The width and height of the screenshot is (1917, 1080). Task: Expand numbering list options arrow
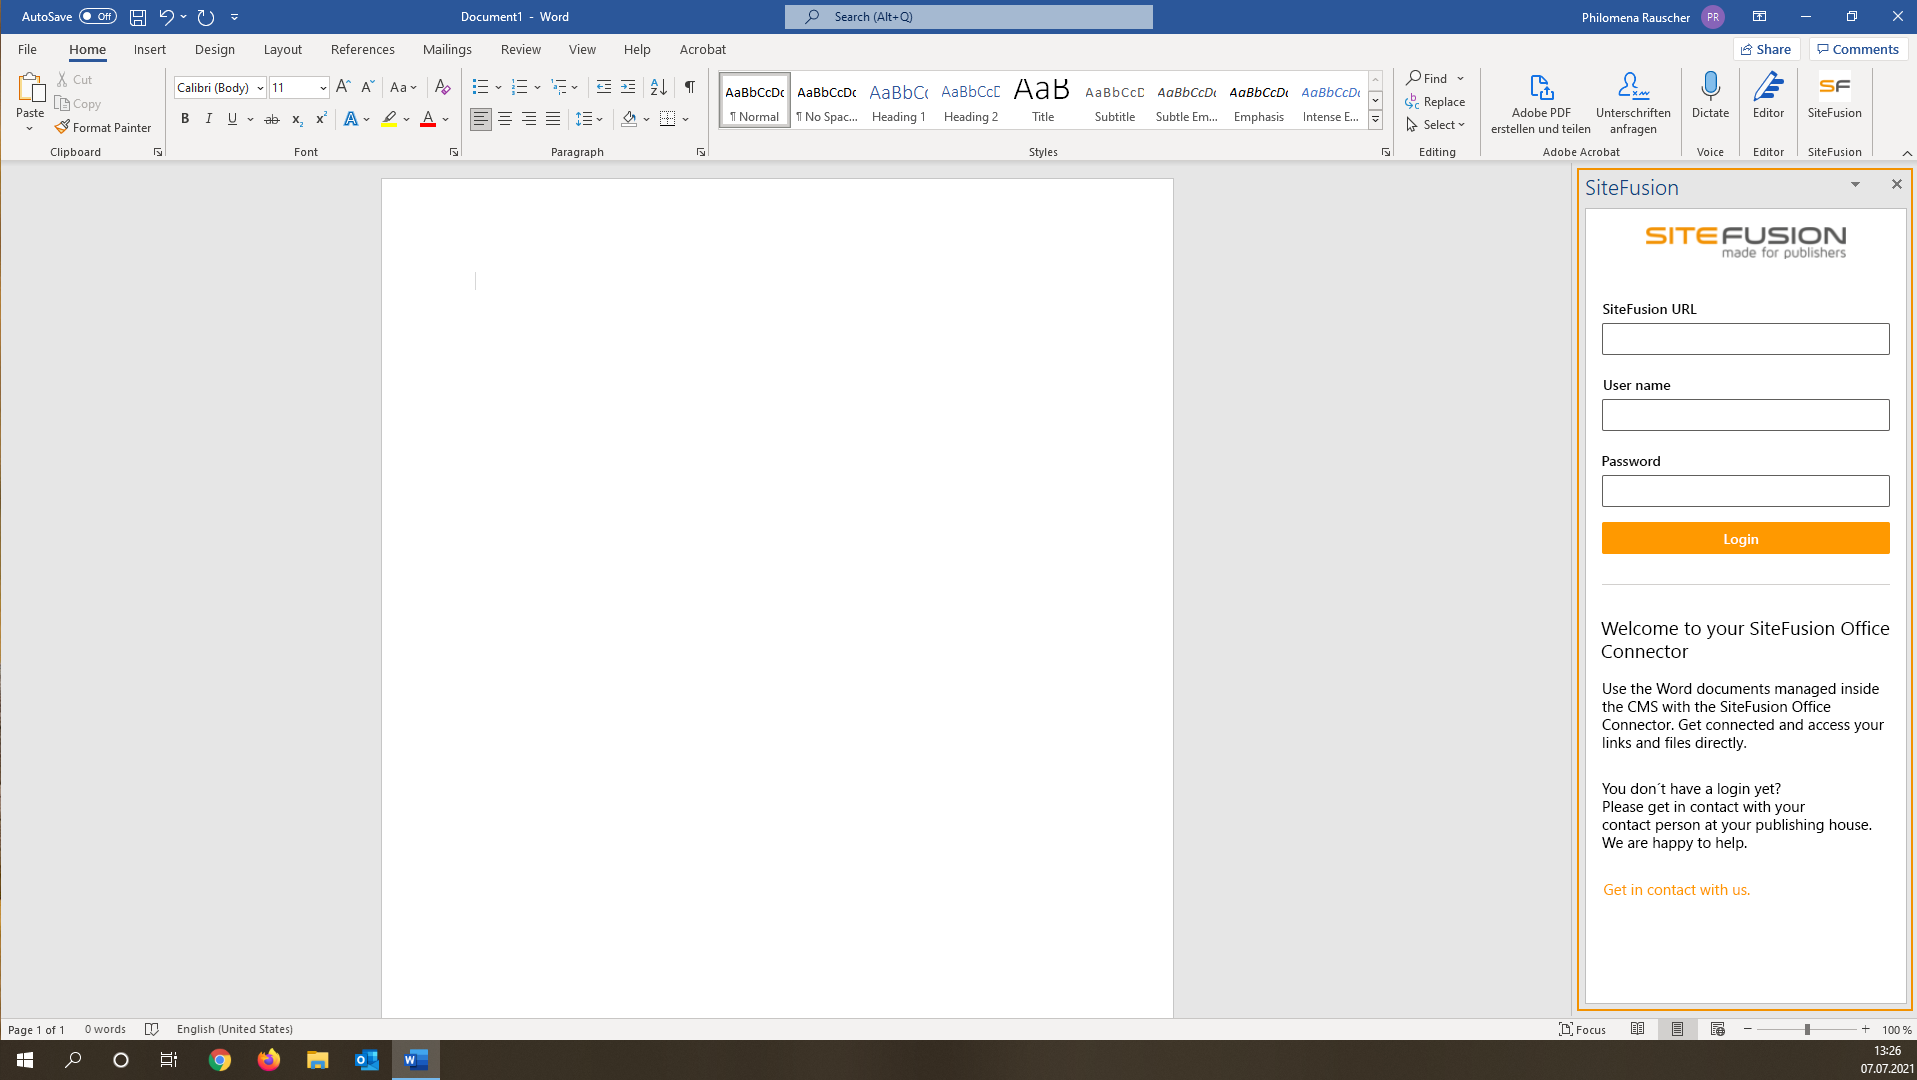tap(537, 87)
